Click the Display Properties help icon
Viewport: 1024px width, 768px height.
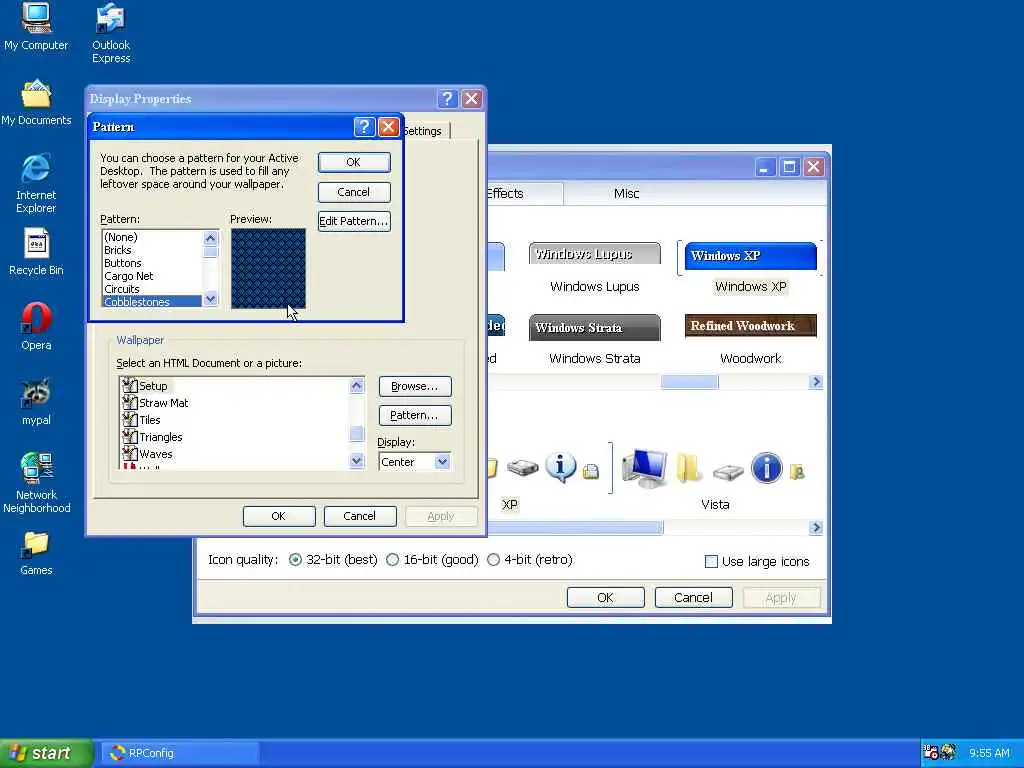pyautogui.click(x=447, y=99)
